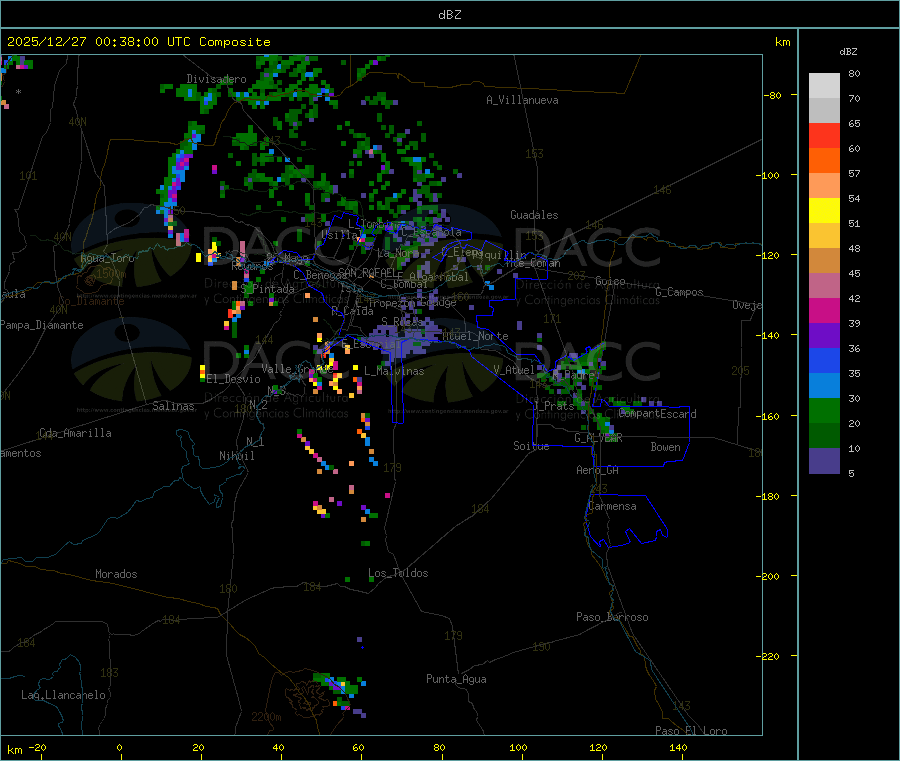Screen dimensions: 900x761
Task: Click the Paso_El_Loro label
Action: coord(692,731)
